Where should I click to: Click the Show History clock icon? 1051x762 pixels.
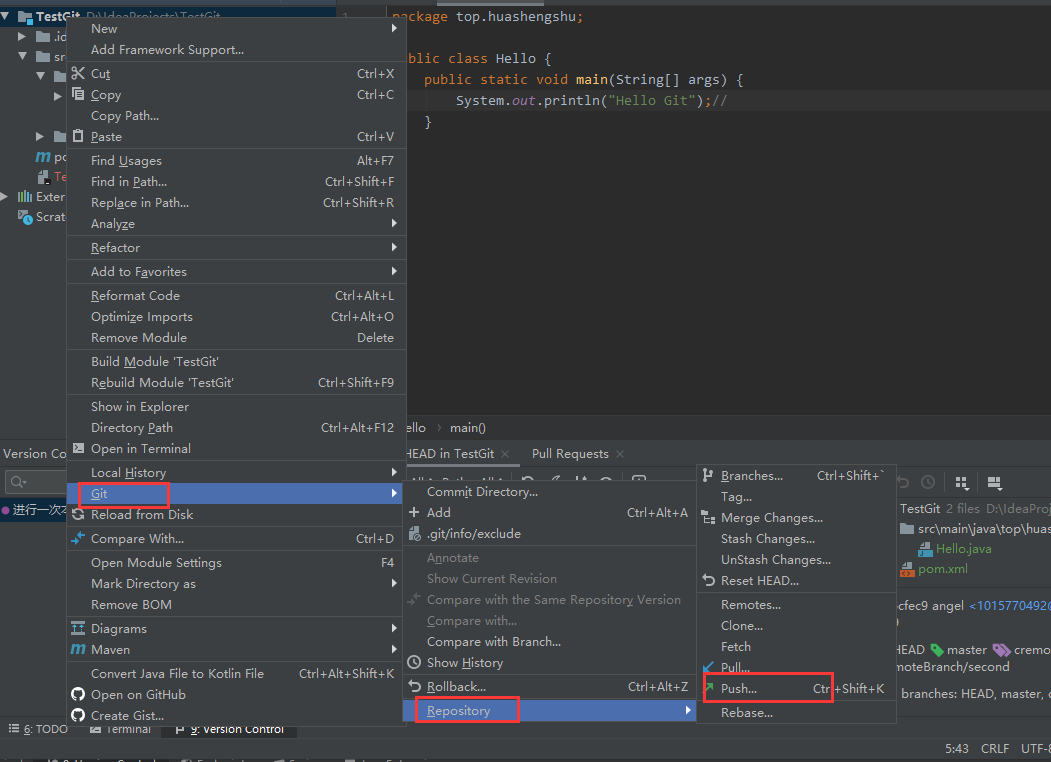[x=415, y=662]
